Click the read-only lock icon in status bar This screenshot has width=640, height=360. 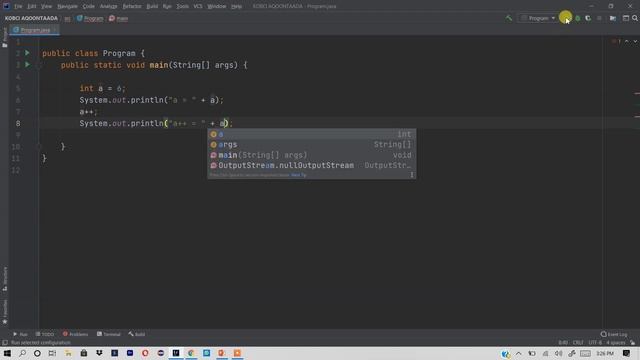pyautogui.click(x=633, y=342)
